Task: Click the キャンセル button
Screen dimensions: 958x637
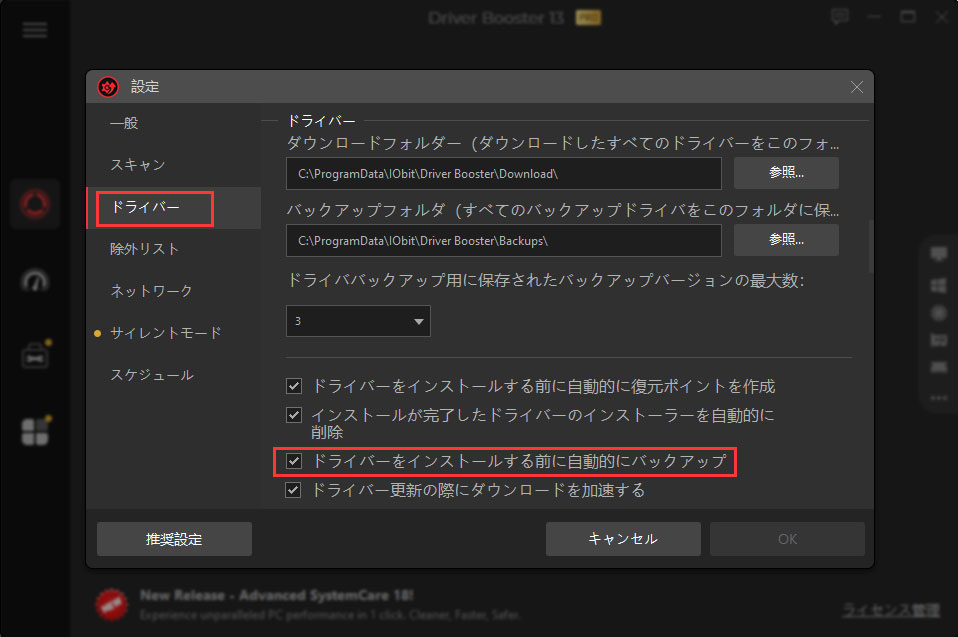Action: coord(623,539)
